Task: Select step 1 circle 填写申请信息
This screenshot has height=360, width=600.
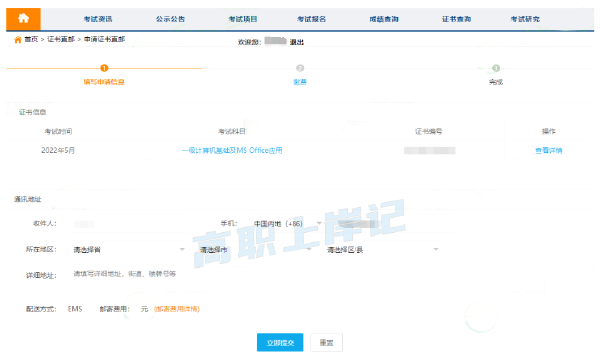Action: pyautogui.click(x=104, y=68)
